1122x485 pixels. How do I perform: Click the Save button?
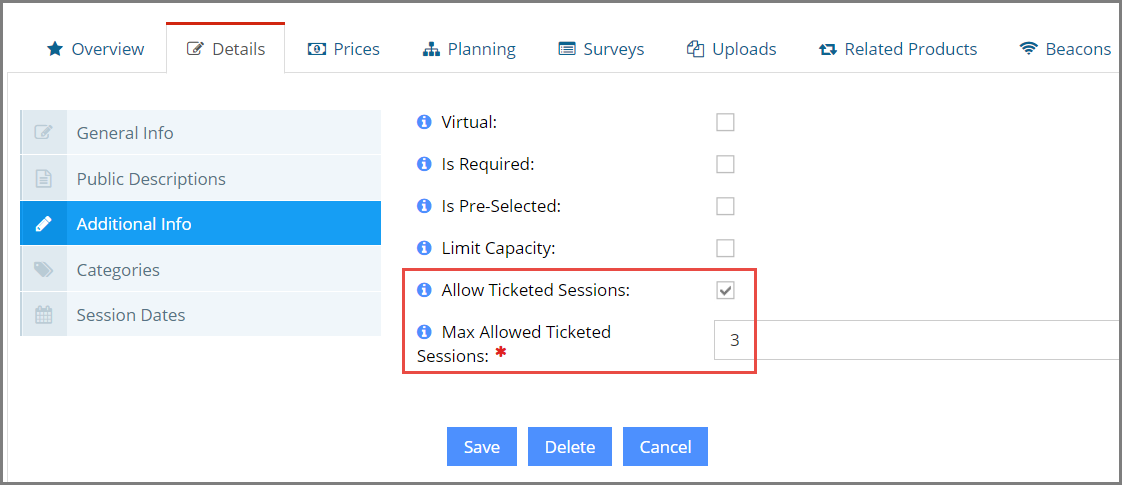[x=482, y=447]
